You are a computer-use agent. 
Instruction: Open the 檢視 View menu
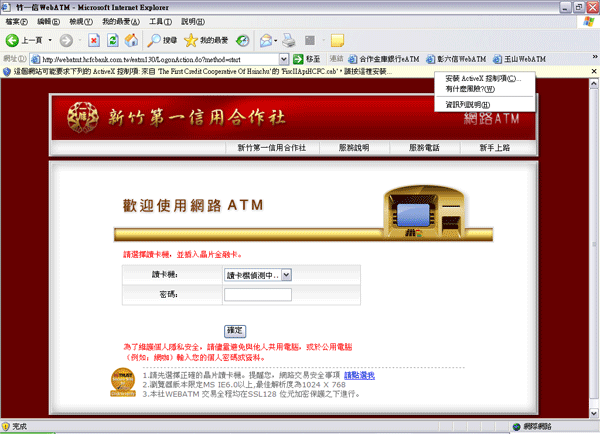point(81,22)
